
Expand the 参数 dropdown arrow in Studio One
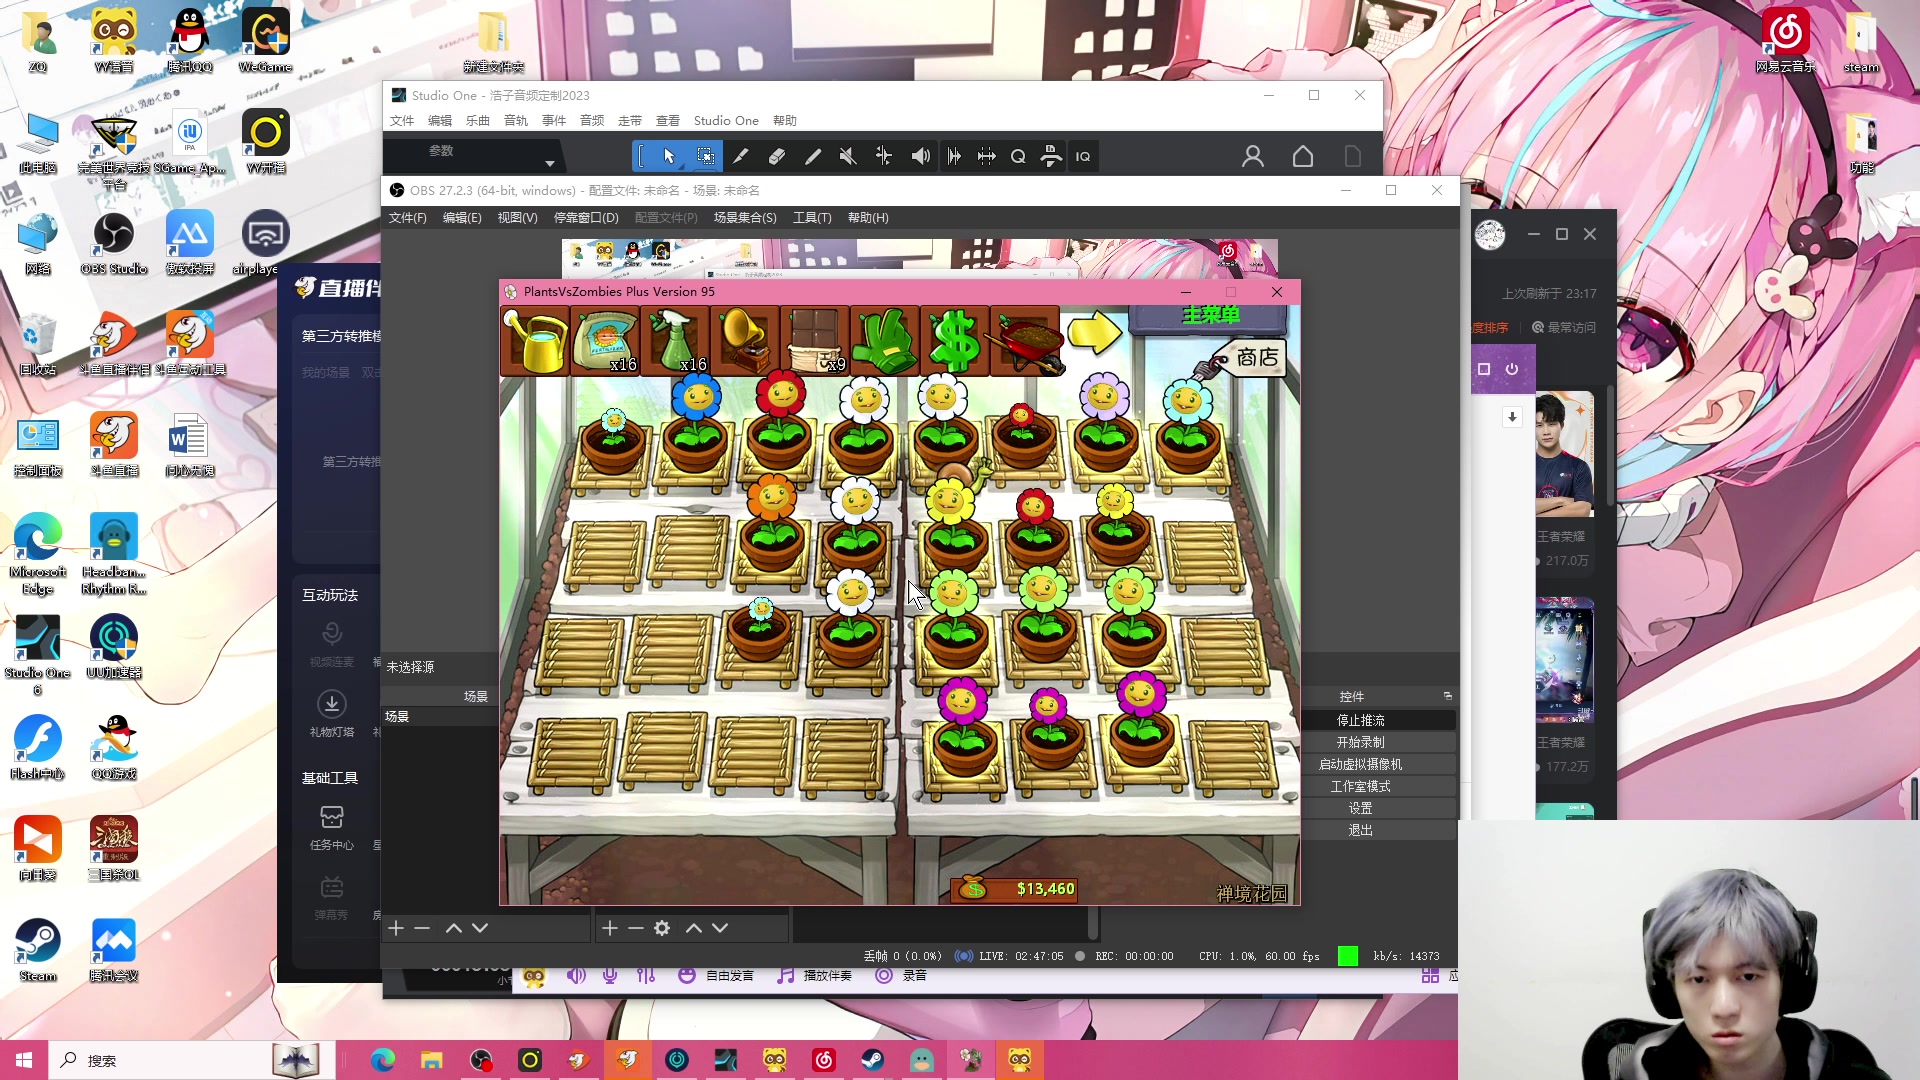(550, 163)
